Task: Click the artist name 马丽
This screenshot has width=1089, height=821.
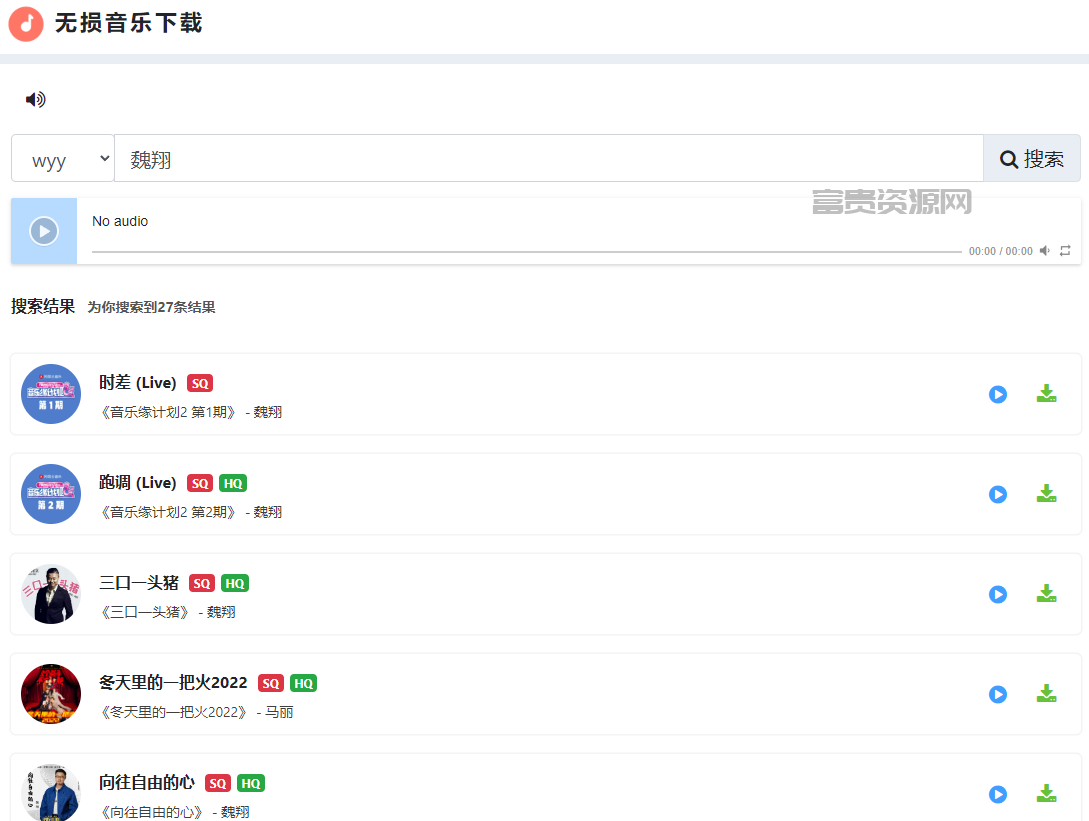Action: [279, 713]
